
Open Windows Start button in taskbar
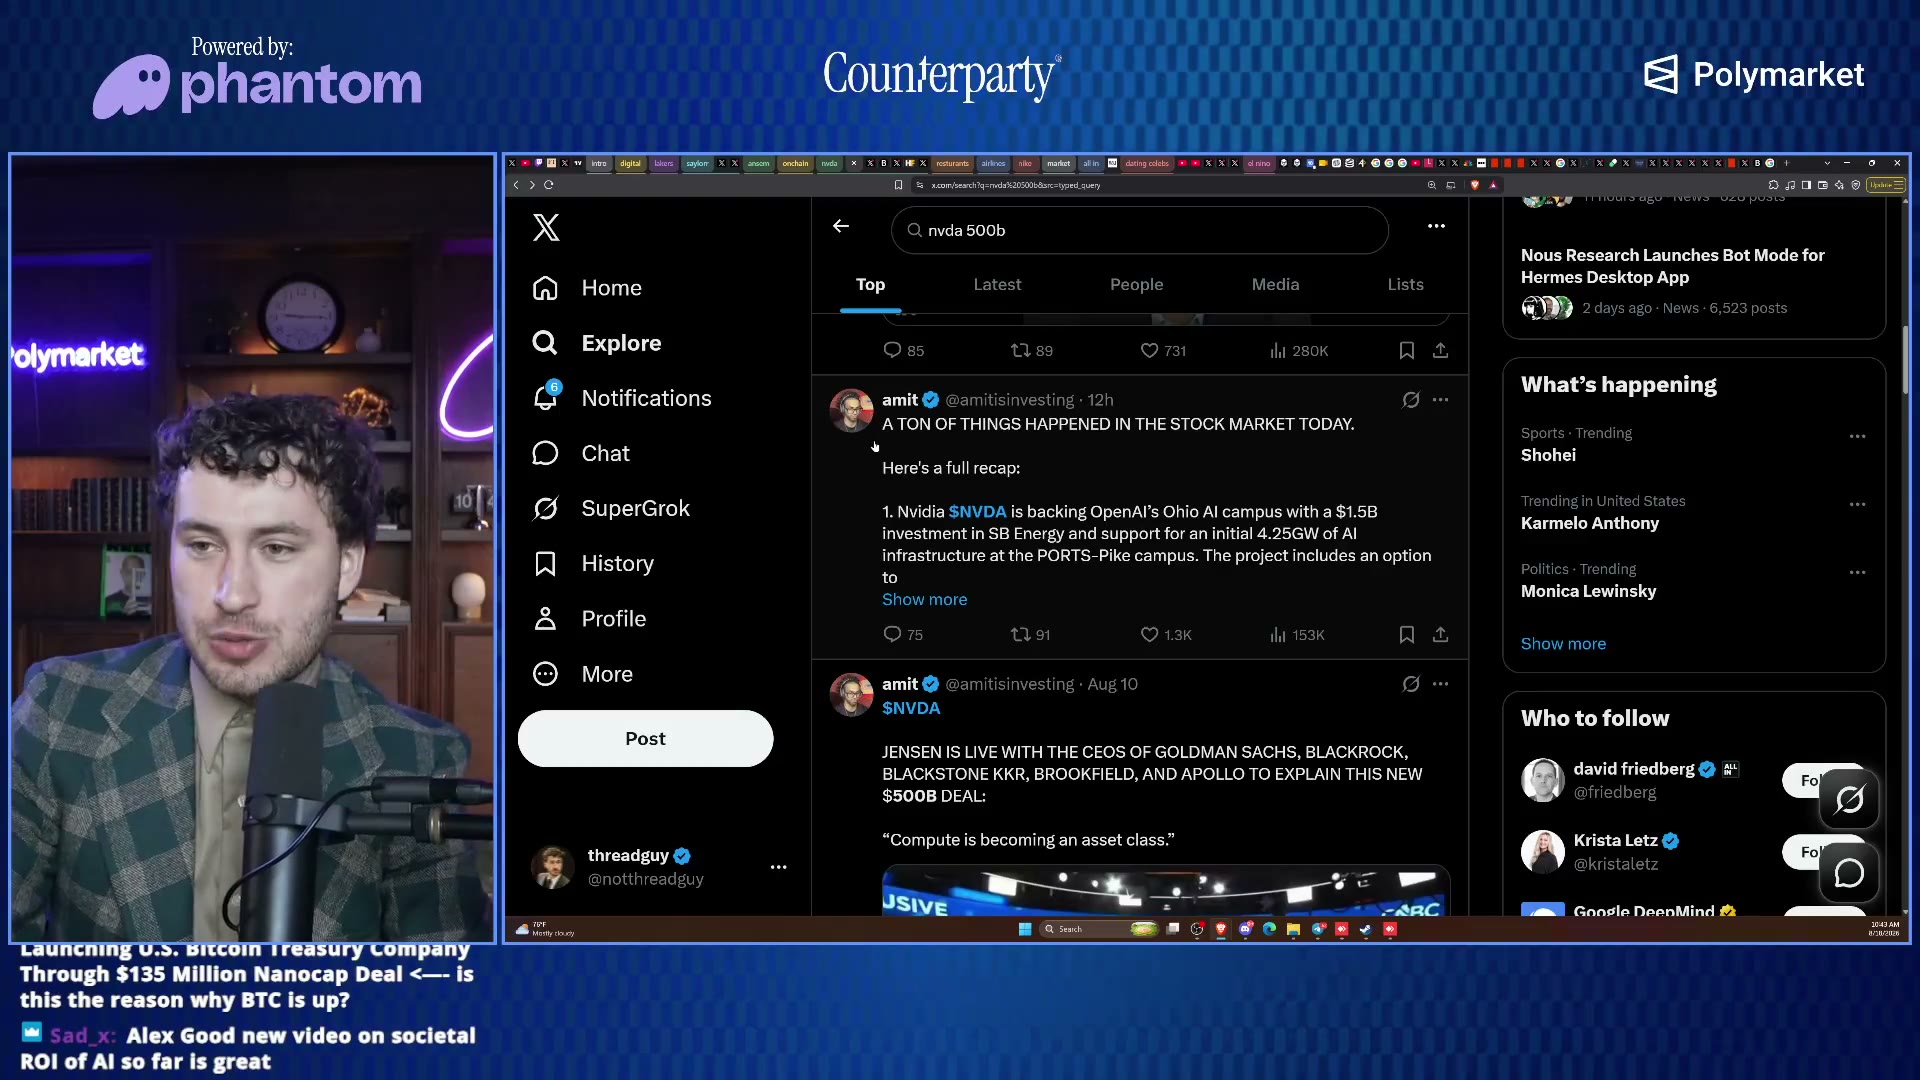[x=1024, y=929]
